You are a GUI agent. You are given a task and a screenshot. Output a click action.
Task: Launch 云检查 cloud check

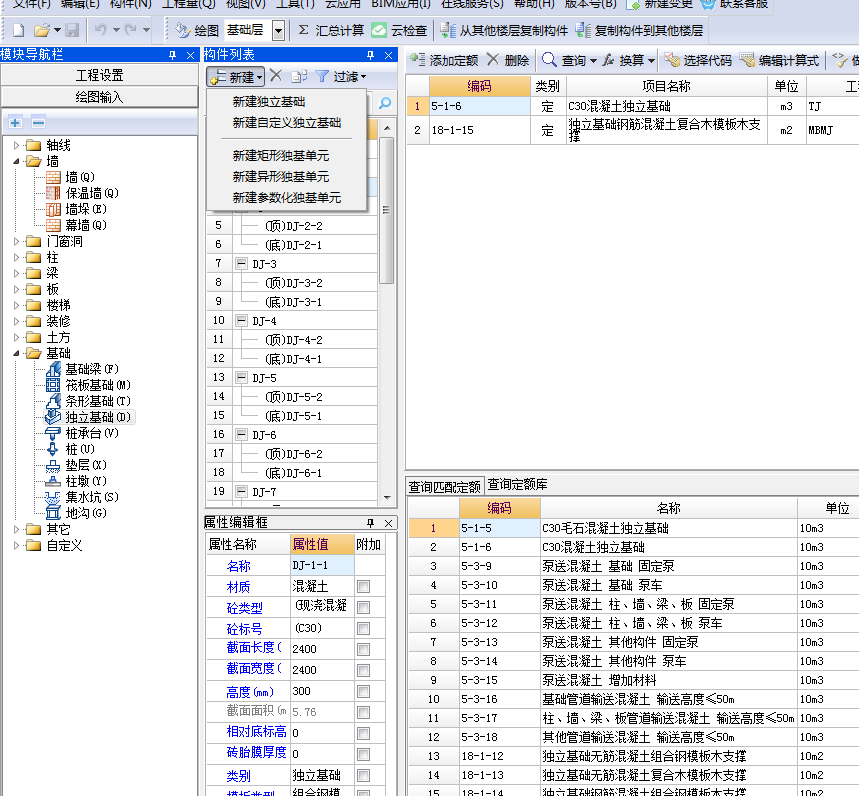point(399,31)
